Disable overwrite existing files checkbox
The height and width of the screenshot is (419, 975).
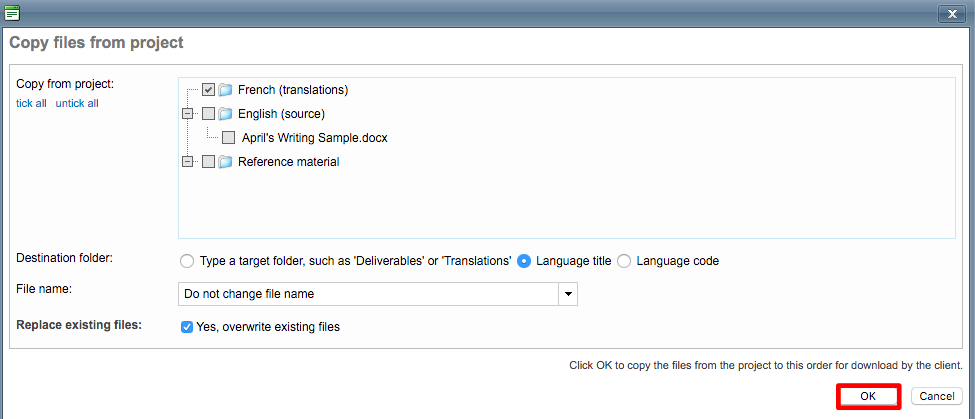pos(187,327)
